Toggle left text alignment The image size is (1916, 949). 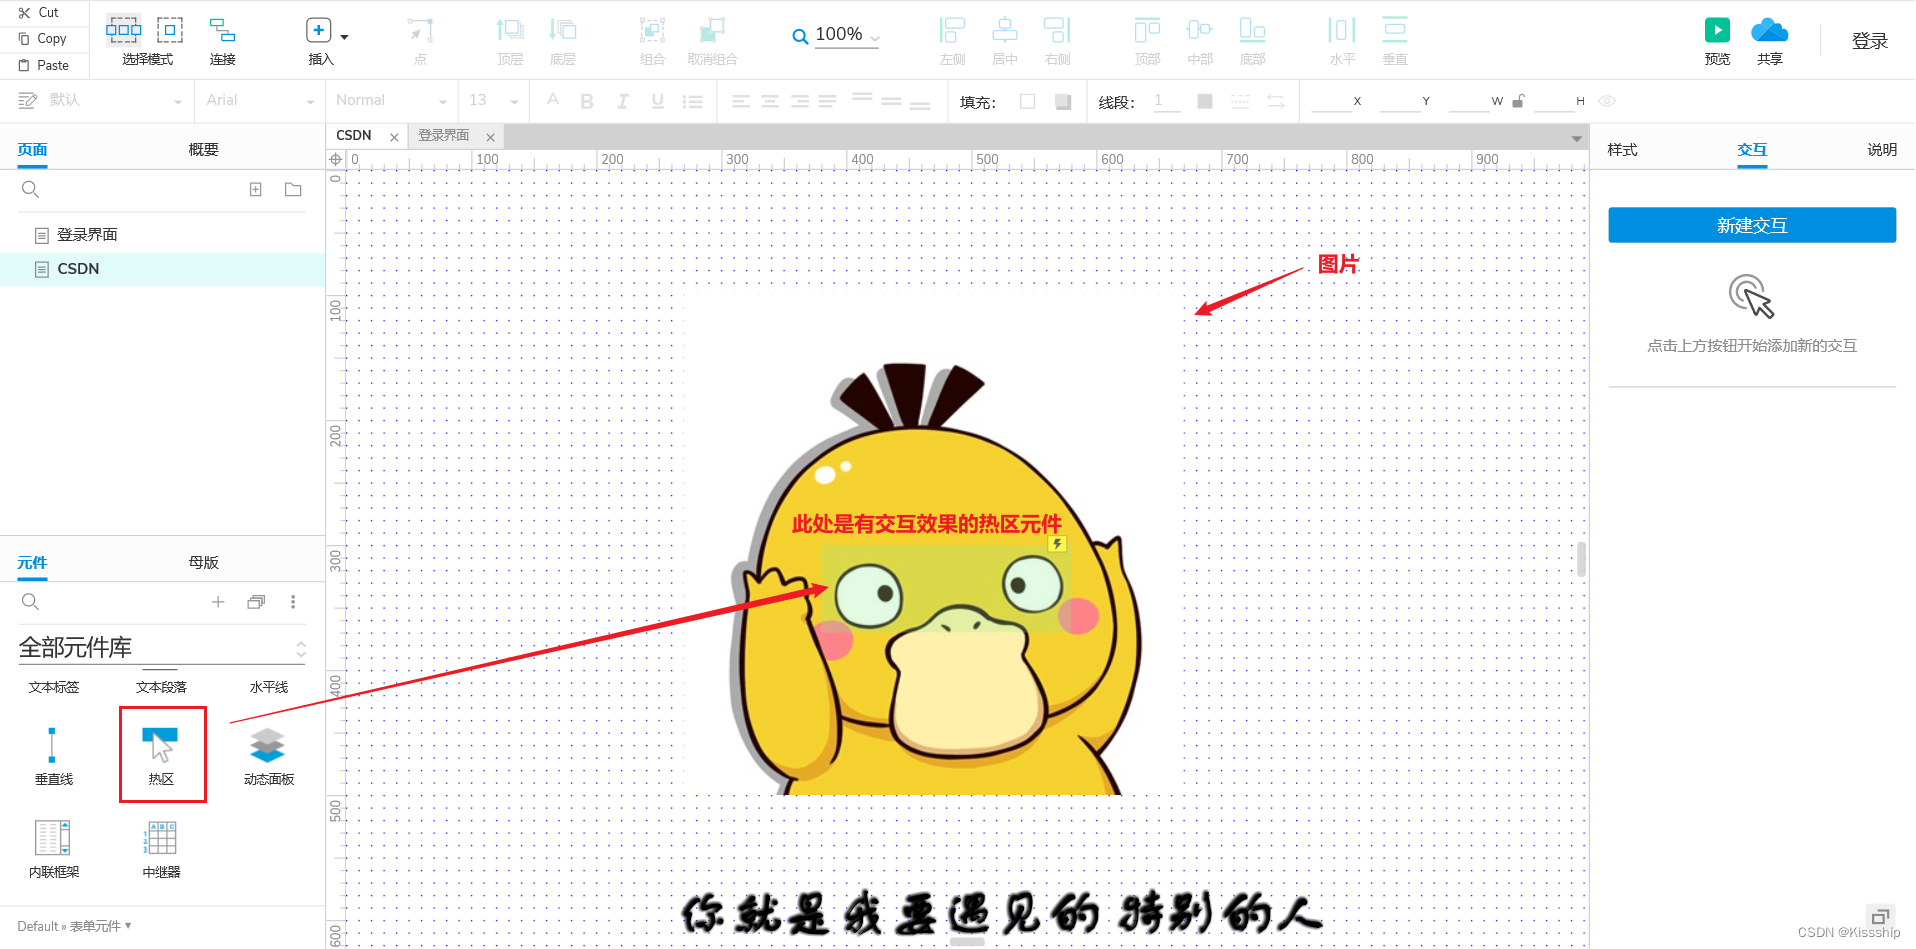tap(740, 101)
